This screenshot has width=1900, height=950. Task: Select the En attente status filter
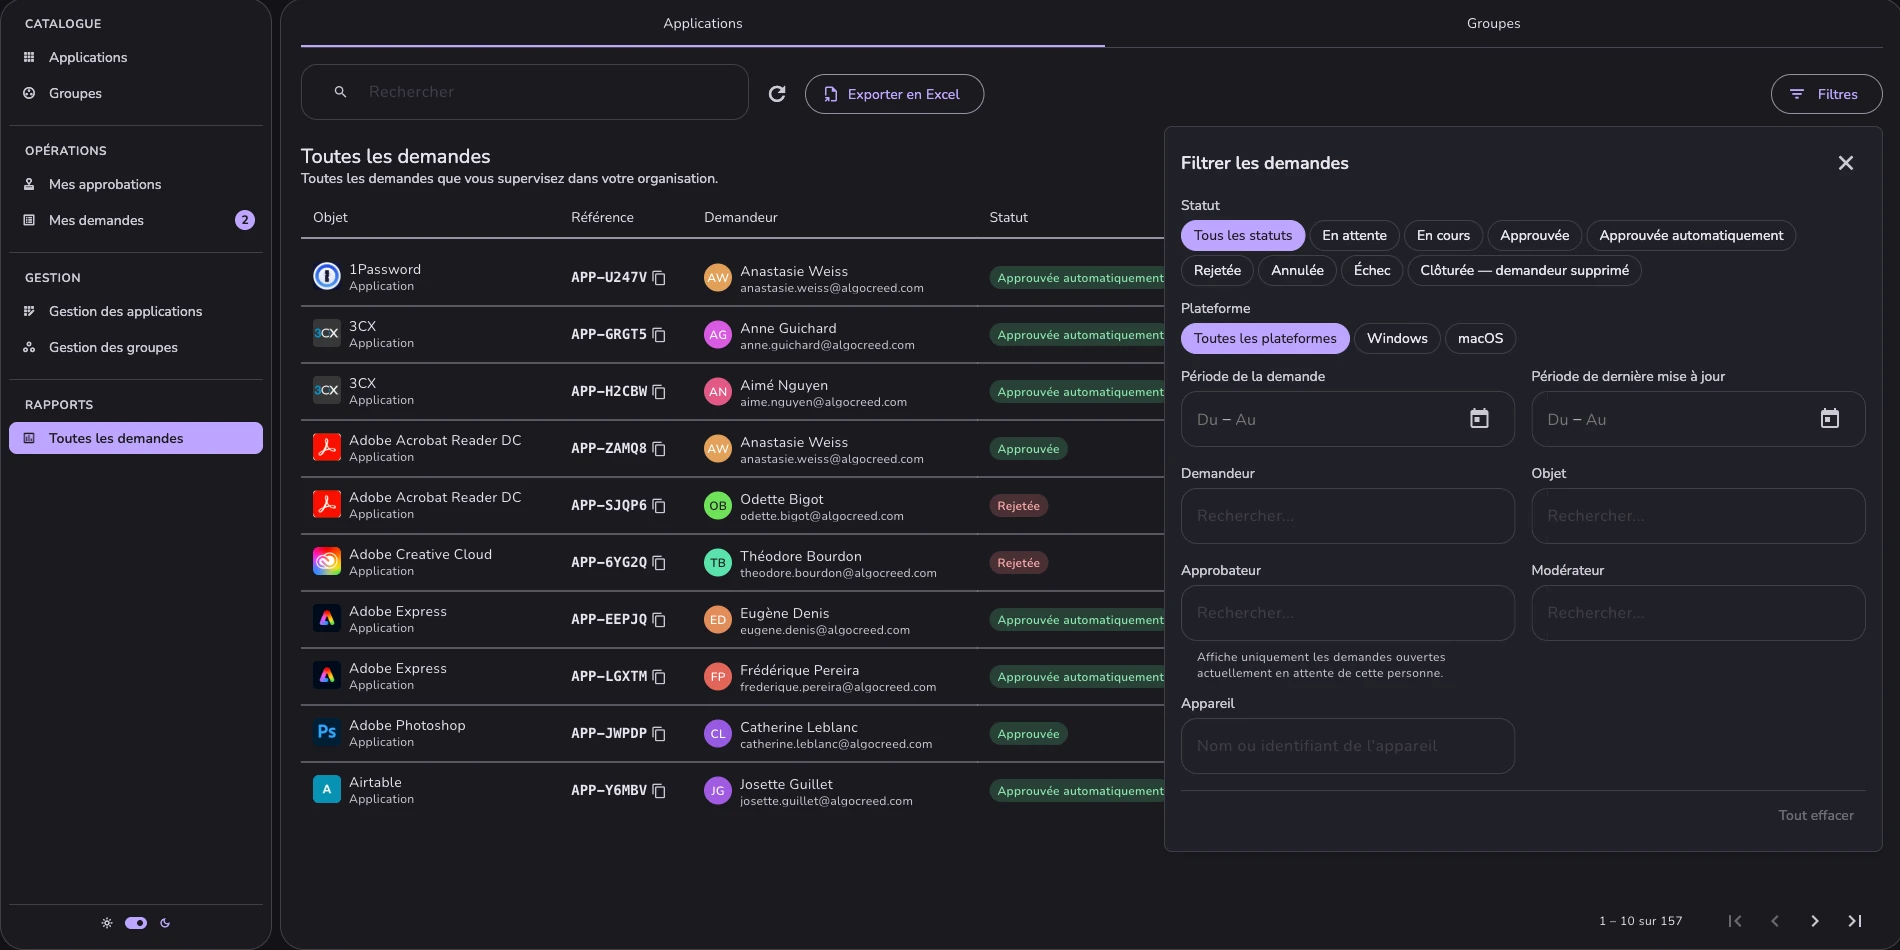coord(1354,236)
